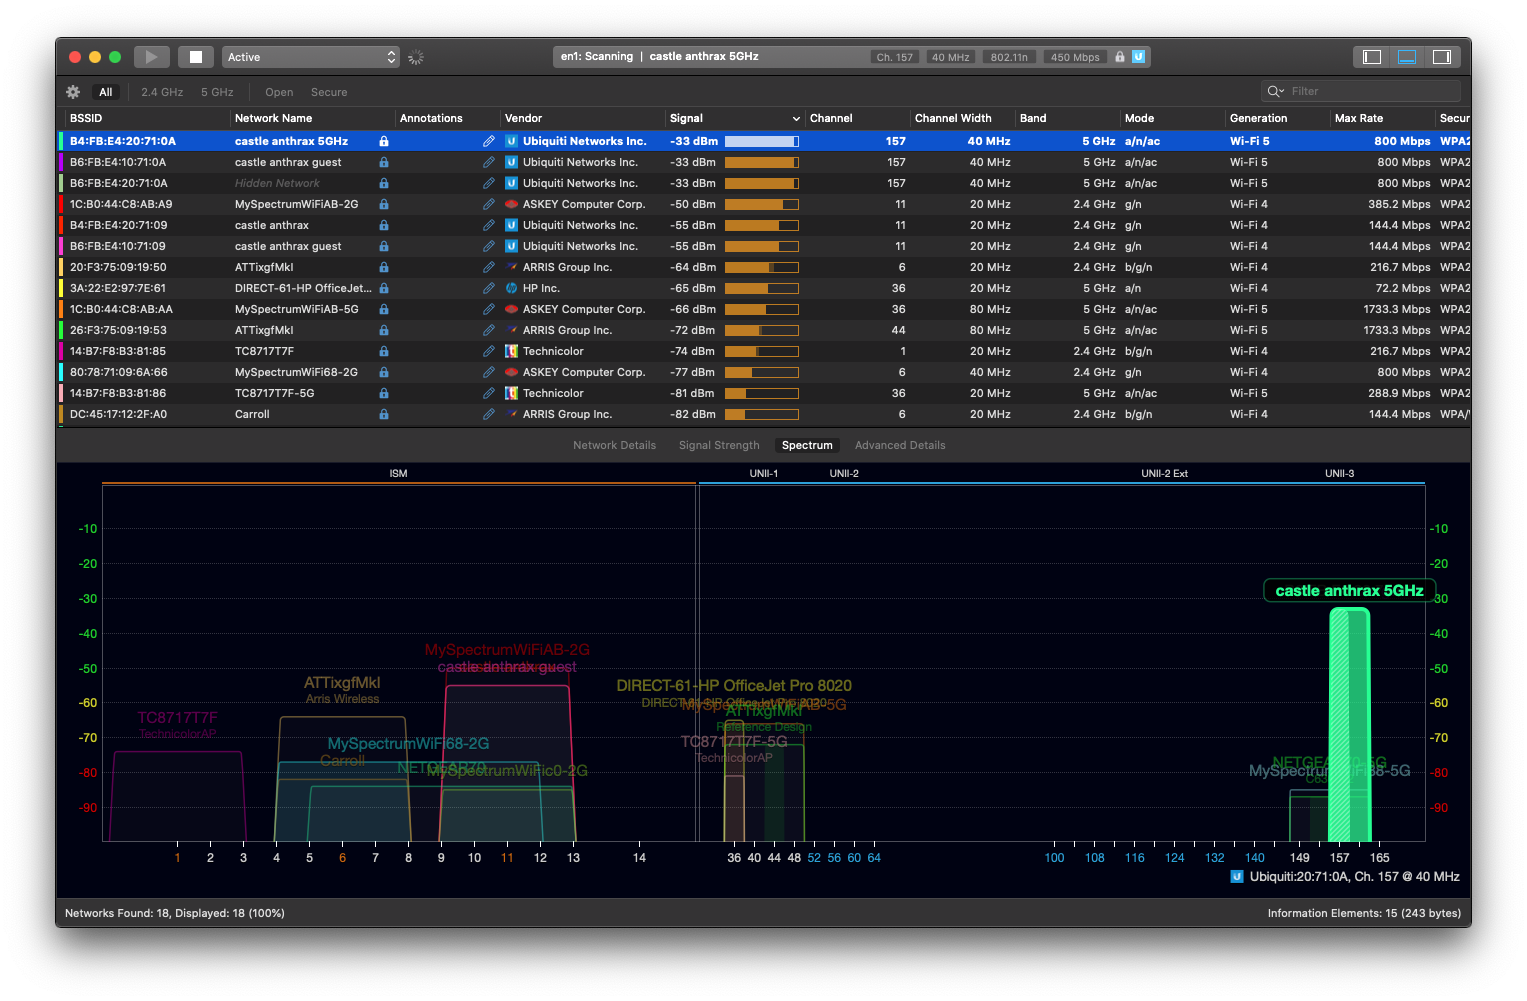Select MySpectrumWiFiAB-5G network name
Screen dimensions: 1527x1001
(296, 309)
